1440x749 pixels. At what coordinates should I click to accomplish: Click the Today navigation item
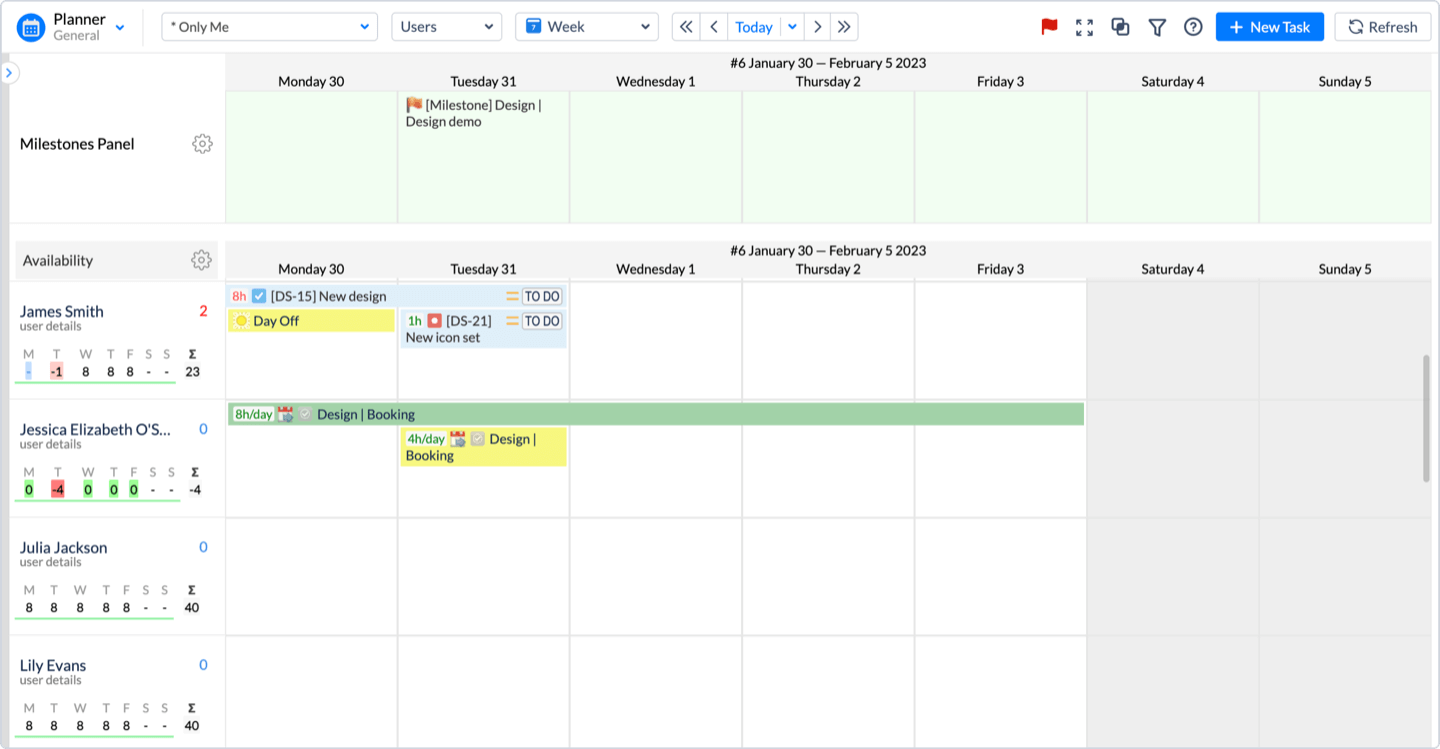coord(753,27)
